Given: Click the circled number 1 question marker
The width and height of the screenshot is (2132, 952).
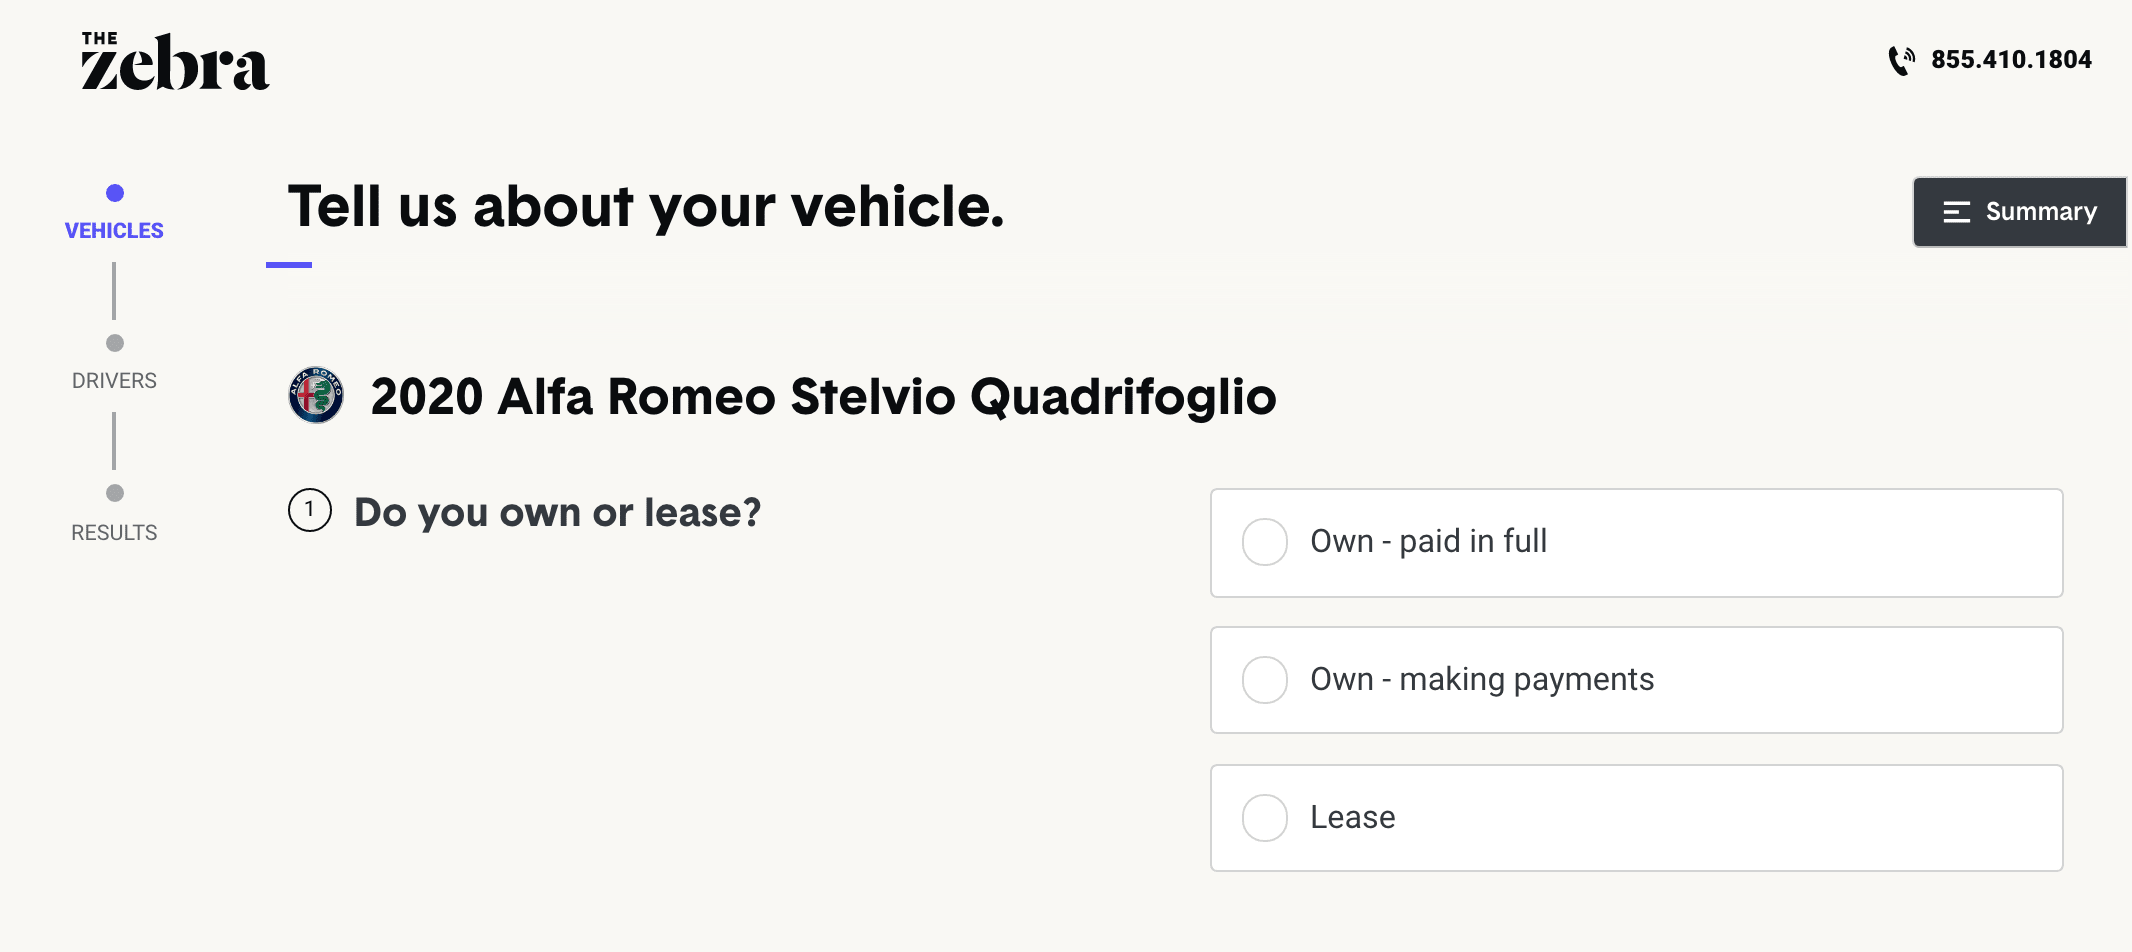Looking at the screenshot, I should [310, 510].
